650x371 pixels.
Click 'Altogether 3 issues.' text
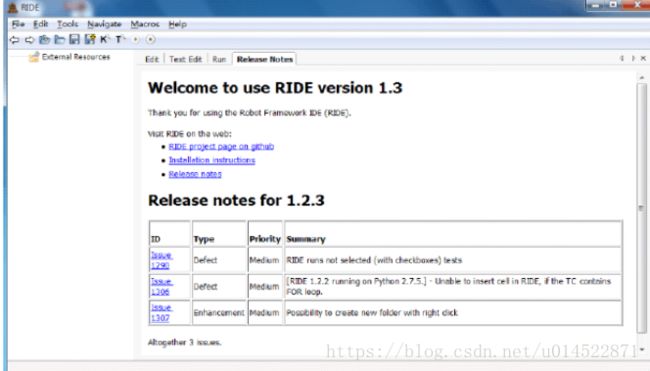click(x=184, y=342)
